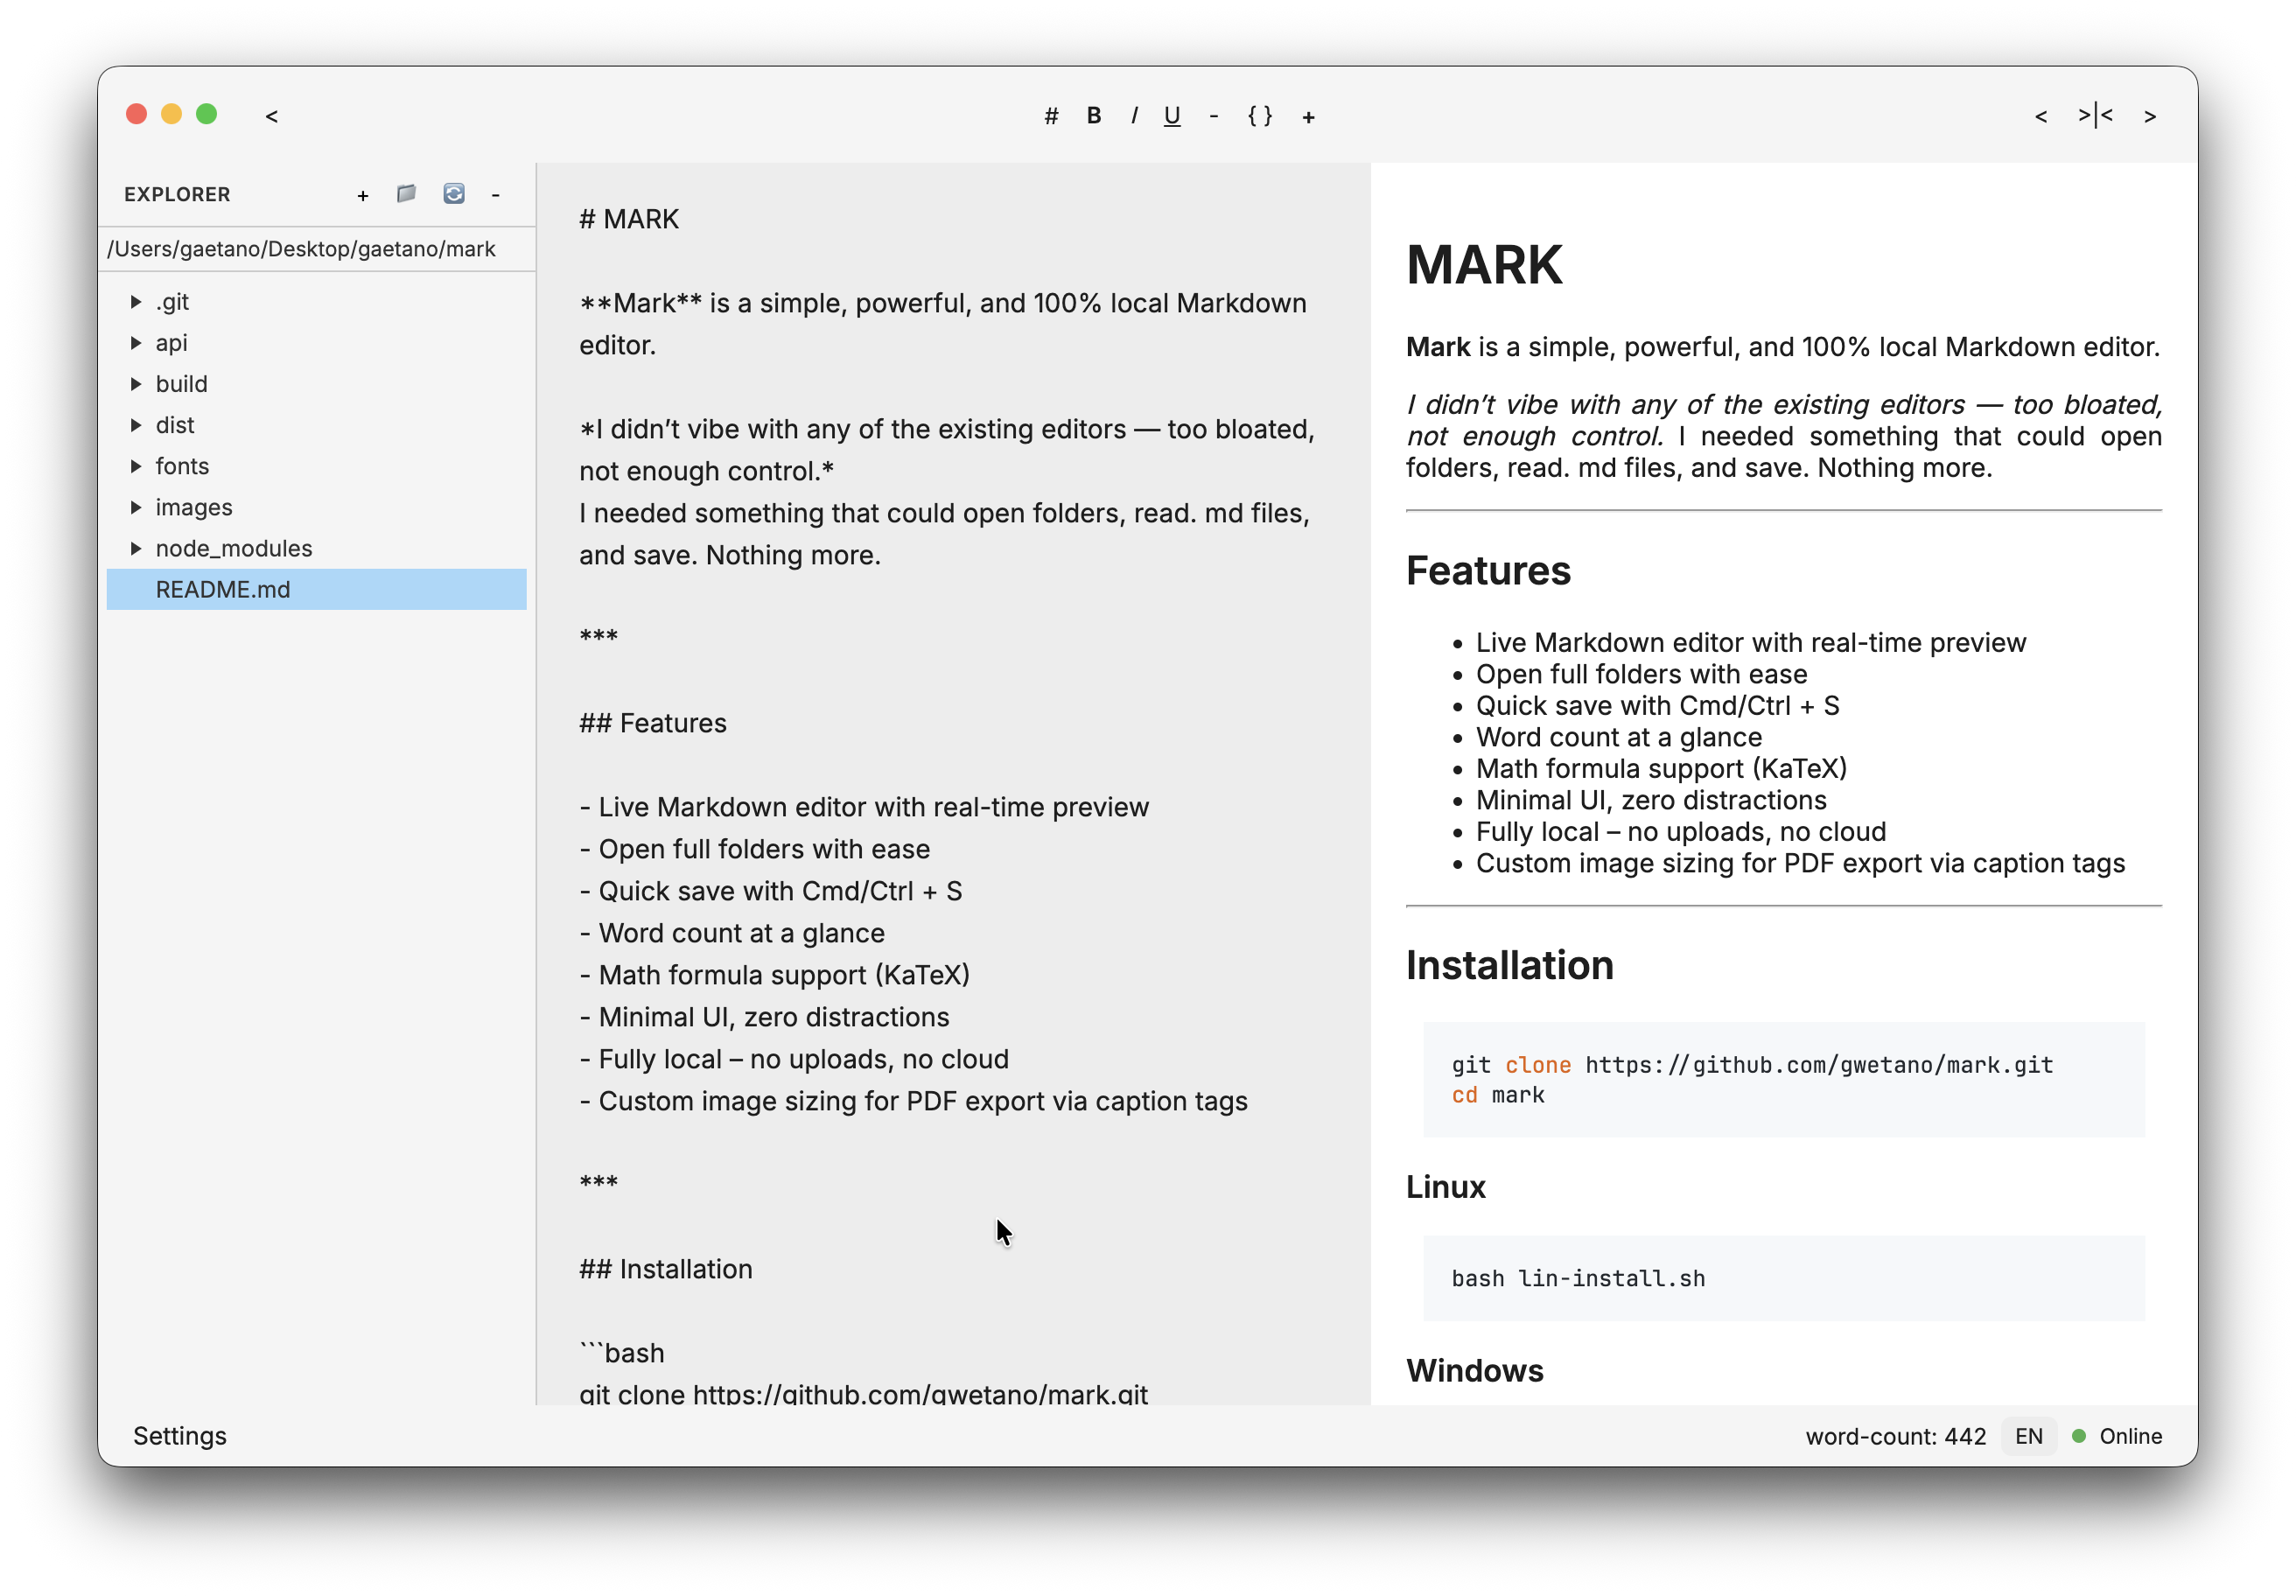The width and height of the screenshot is (2296, 1596).
Task: Click the plus button in formatting toolbar
Action: click(x=1308, y=117)
